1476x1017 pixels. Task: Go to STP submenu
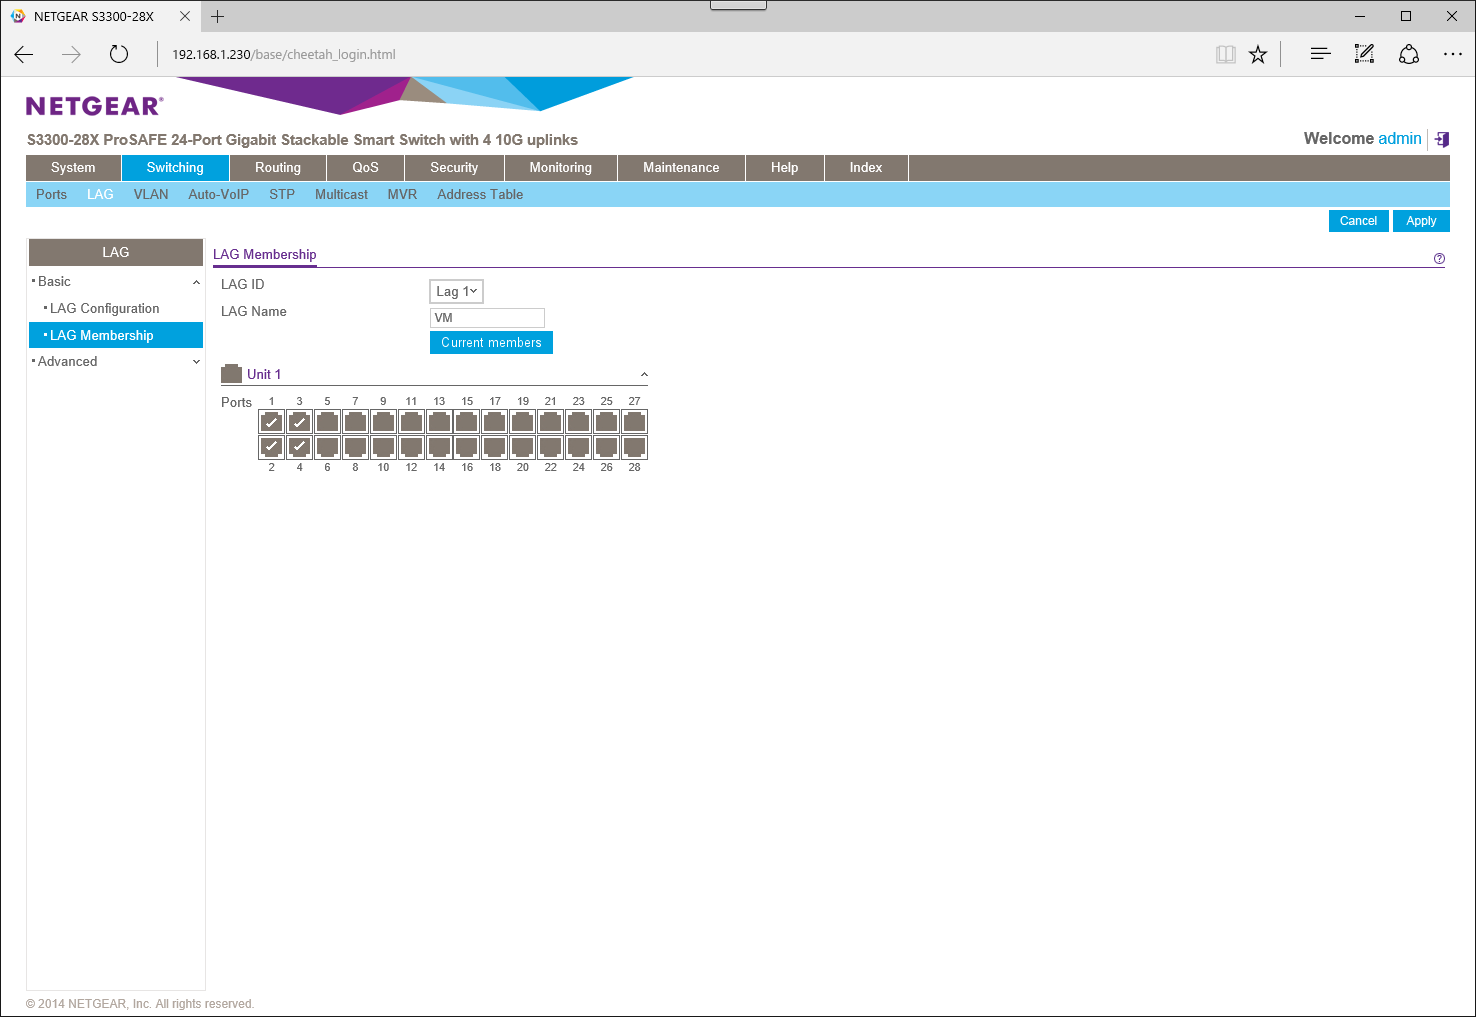tap(282, 194)
